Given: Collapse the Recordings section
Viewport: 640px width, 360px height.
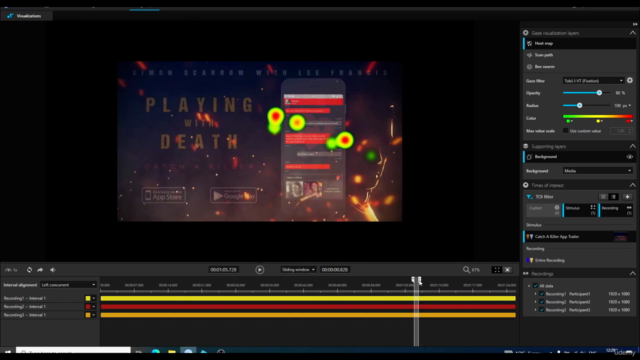Looking at the screenshot, I should click(632, 273).
